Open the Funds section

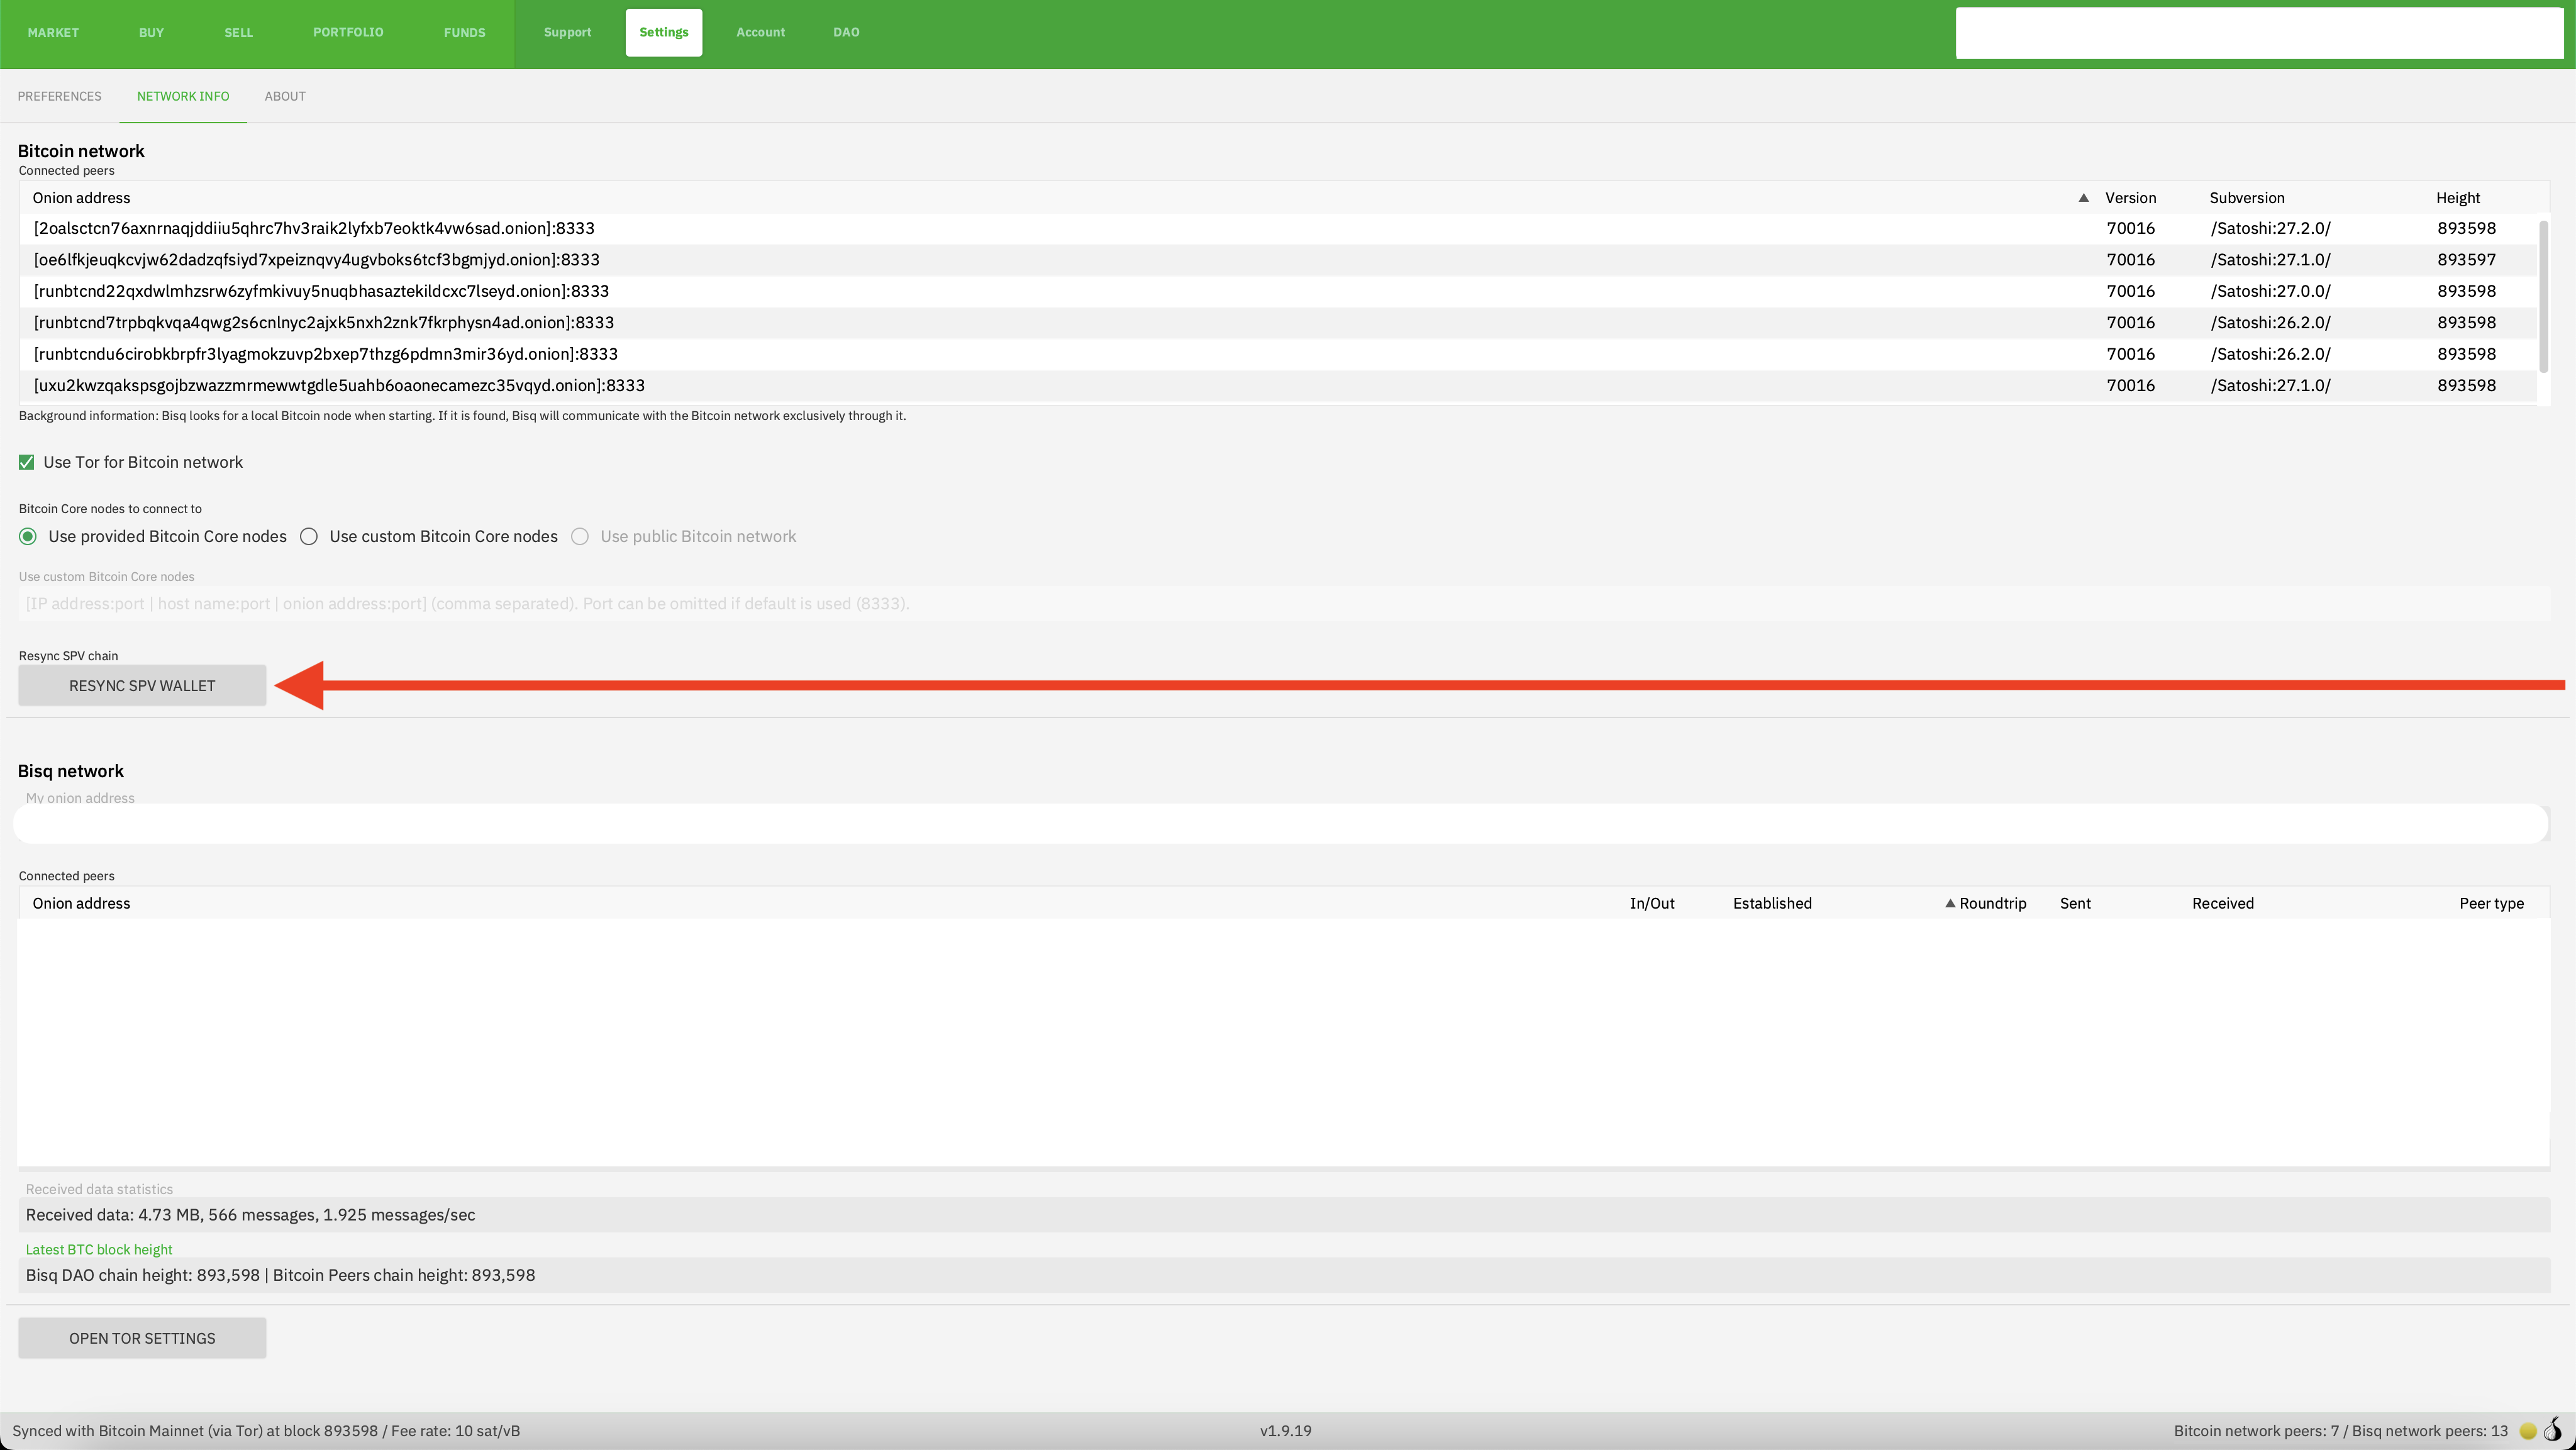[464, 32]
